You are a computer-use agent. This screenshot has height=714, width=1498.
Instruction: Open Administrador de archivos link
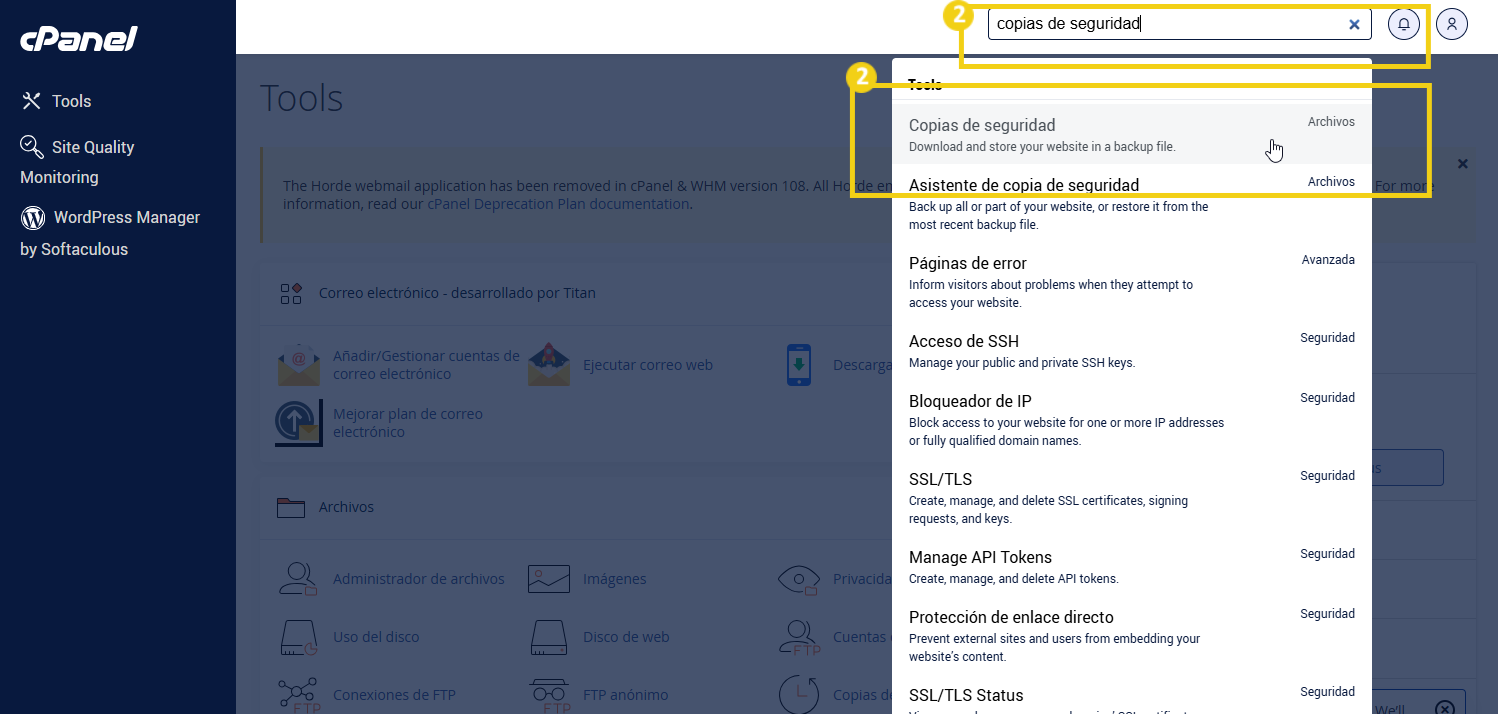point(419,579)
